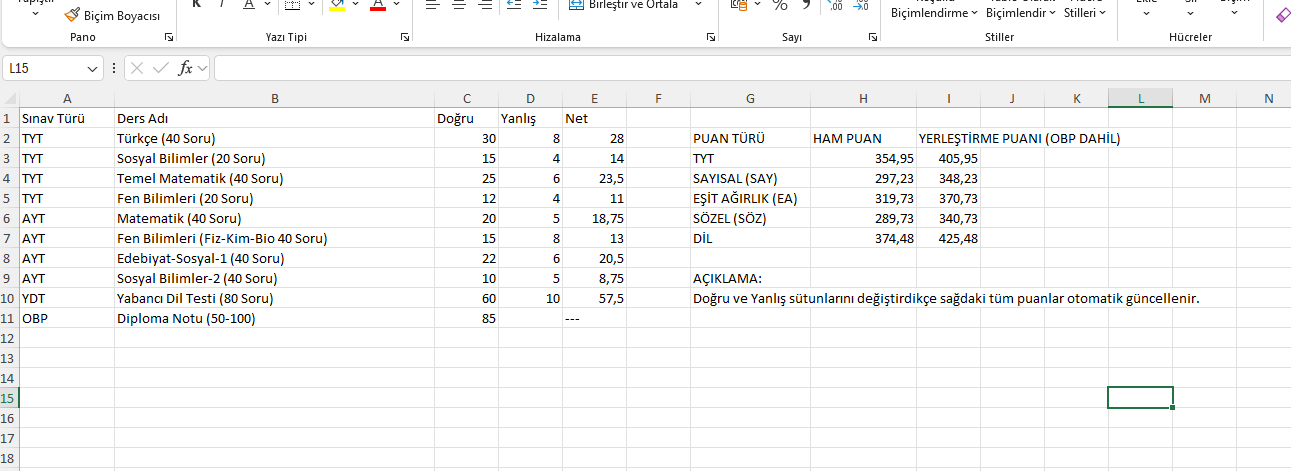Open Hücre Stilleri dropdown
1291x471 pixels.
(x=1085, y=9)
